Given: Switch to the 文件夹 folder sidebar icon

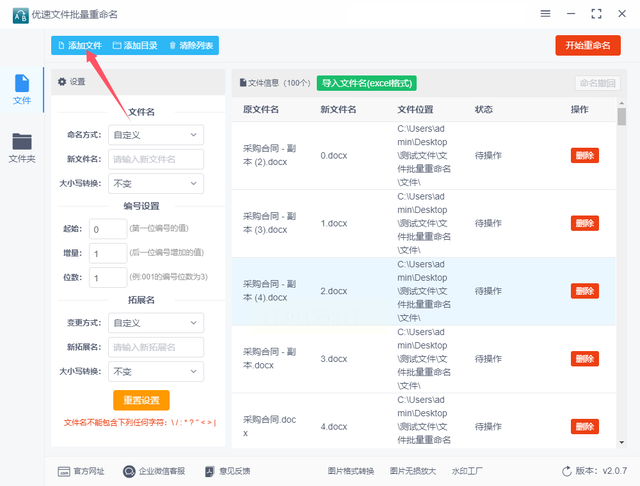Looking at the screenshot, I should coord(22,141).
